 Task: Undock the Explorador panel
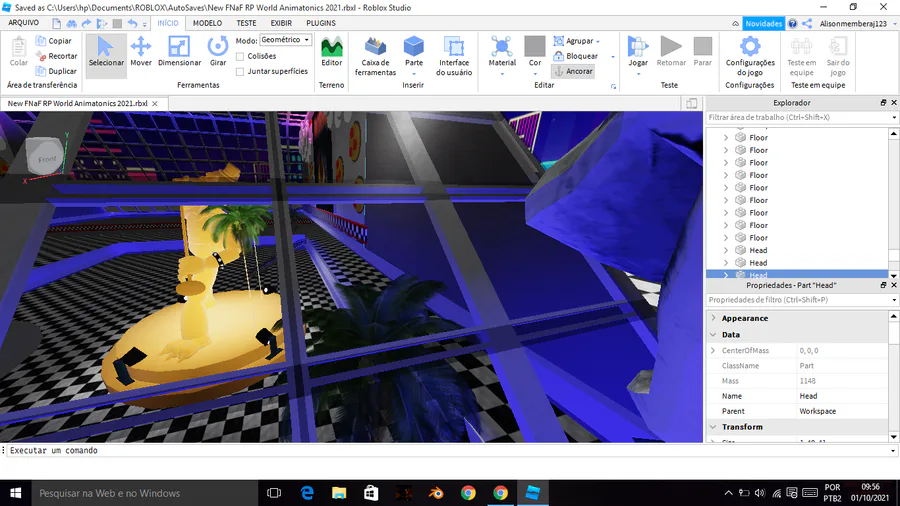pyautogui.click(x=883, y=103)
